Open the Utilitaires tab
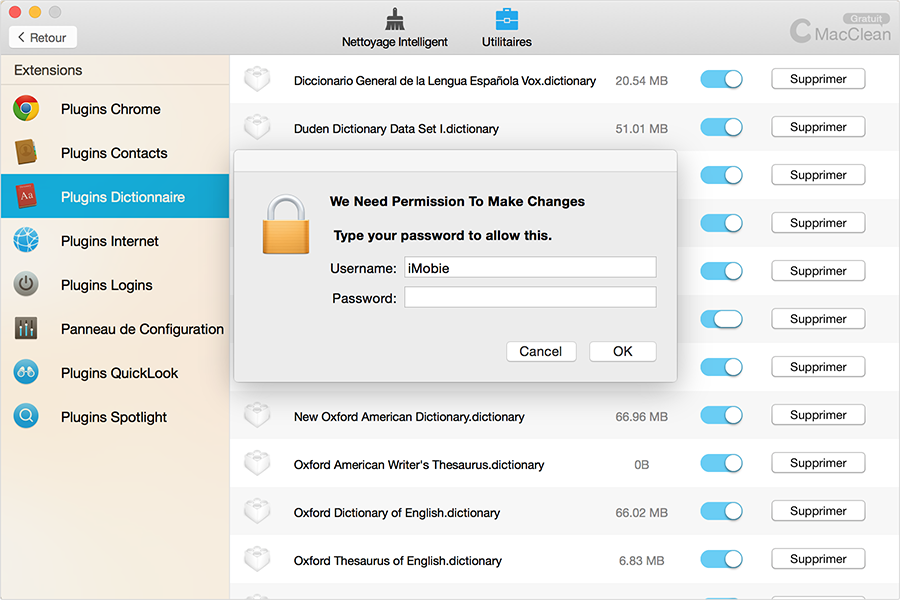 pyautogui.click(x=506, y=28)
